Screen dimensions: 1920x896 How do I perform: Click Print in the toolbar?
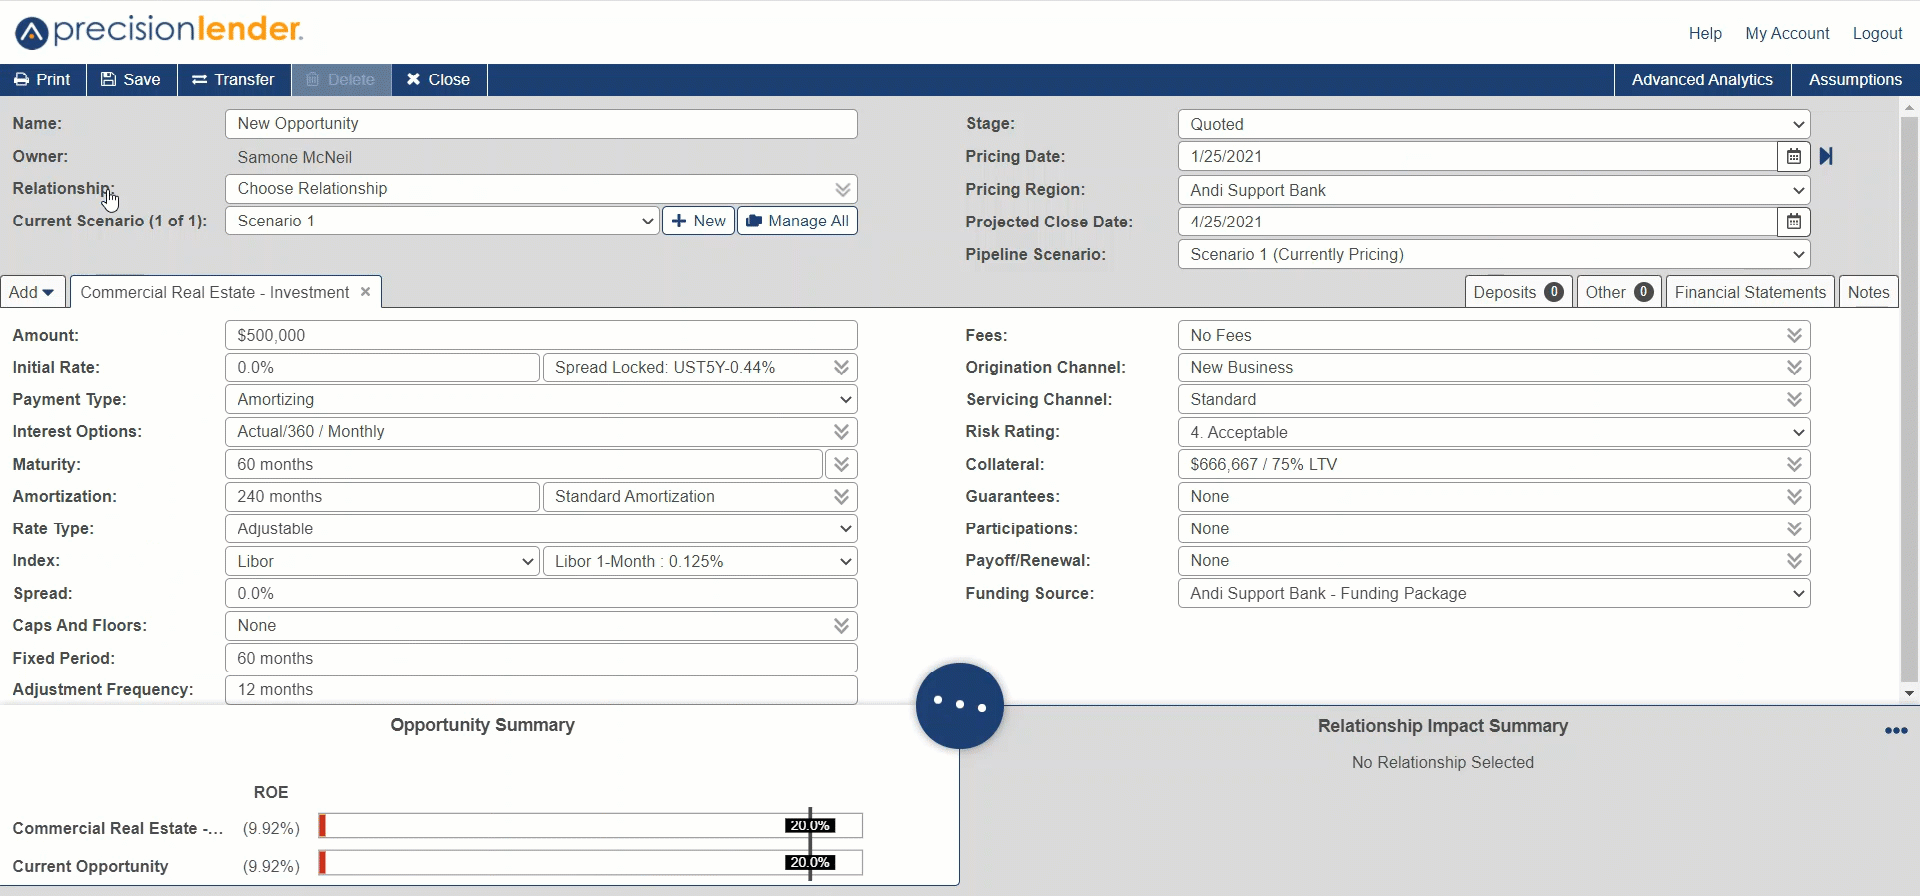tap(43, 80)
